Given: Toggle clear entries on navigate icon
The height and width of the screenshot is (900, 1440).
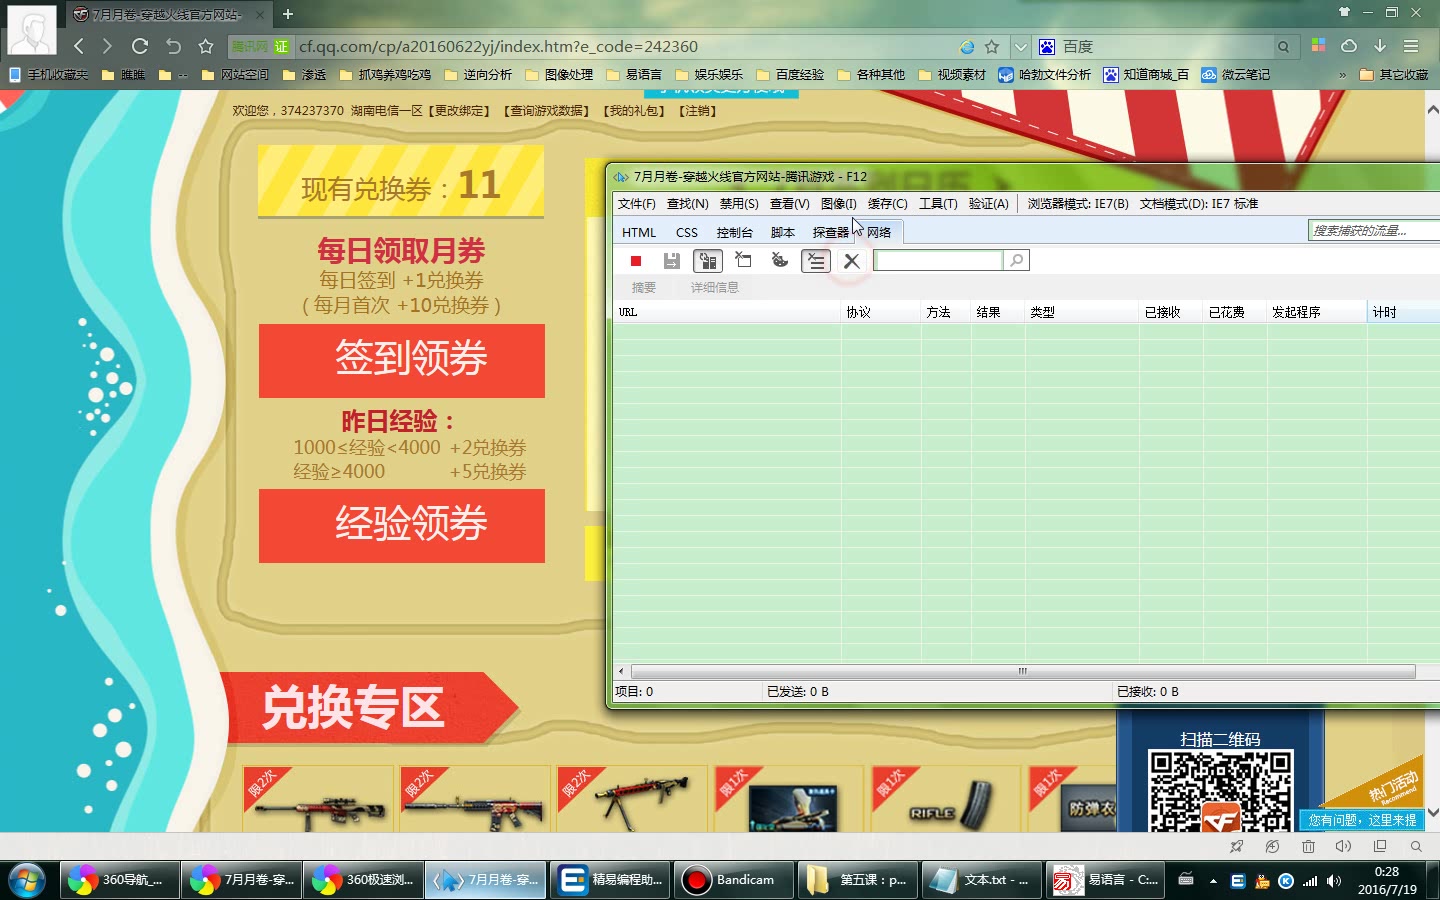Looking at the screenshot, I should [816, 261].
